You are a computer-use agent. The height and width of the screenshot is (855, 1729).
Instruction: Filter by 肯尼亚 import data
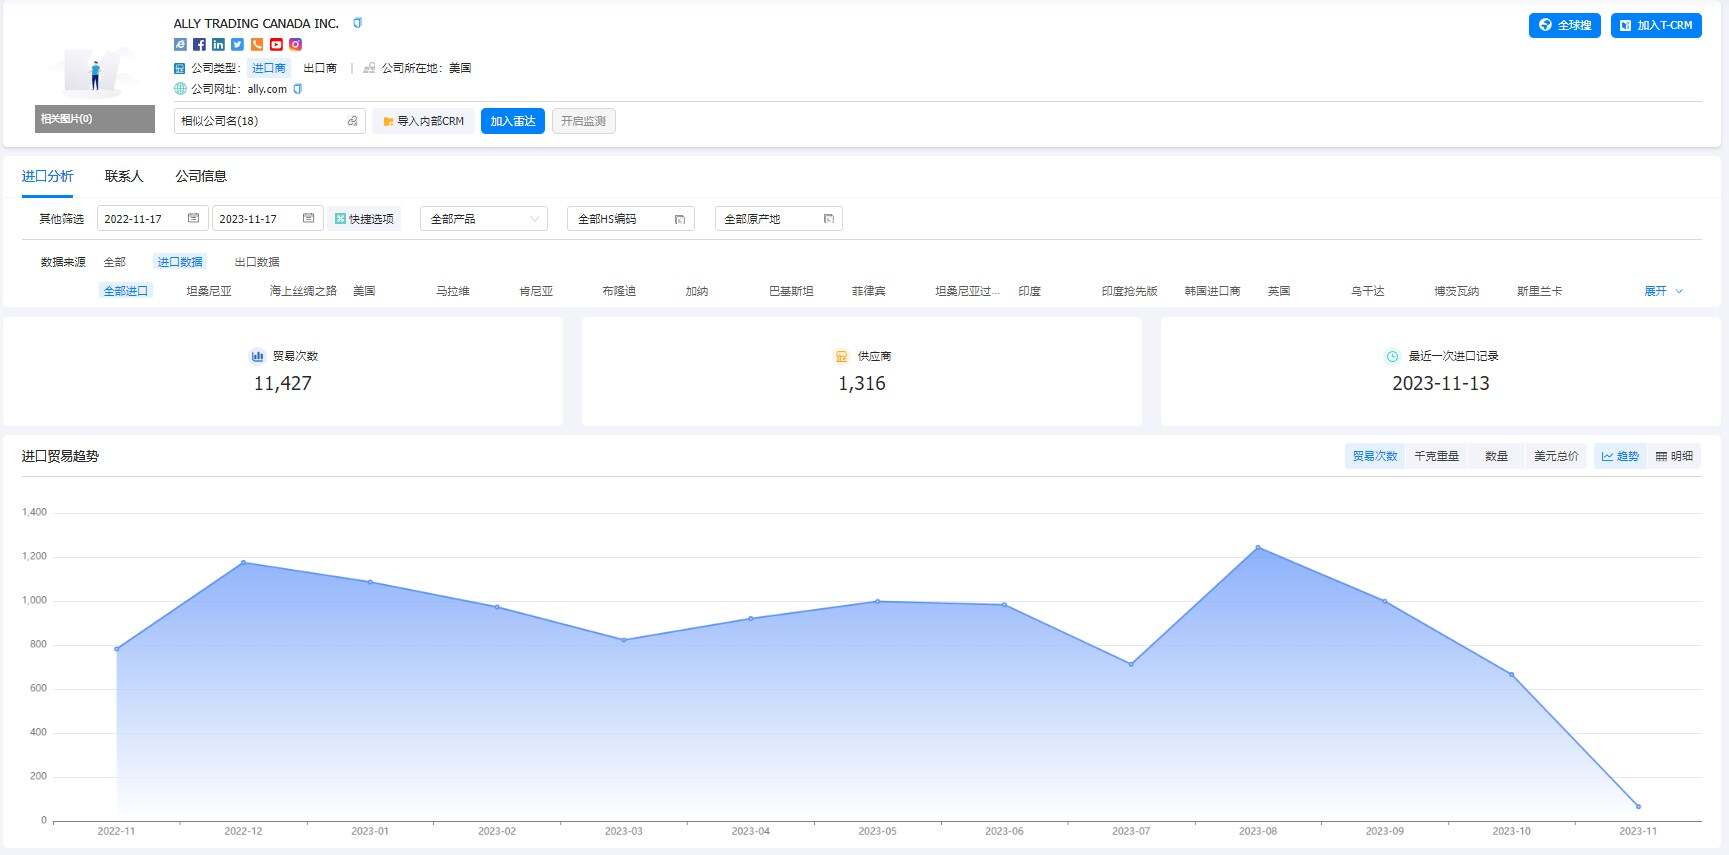pyautogui.click(x=536, y=291)
